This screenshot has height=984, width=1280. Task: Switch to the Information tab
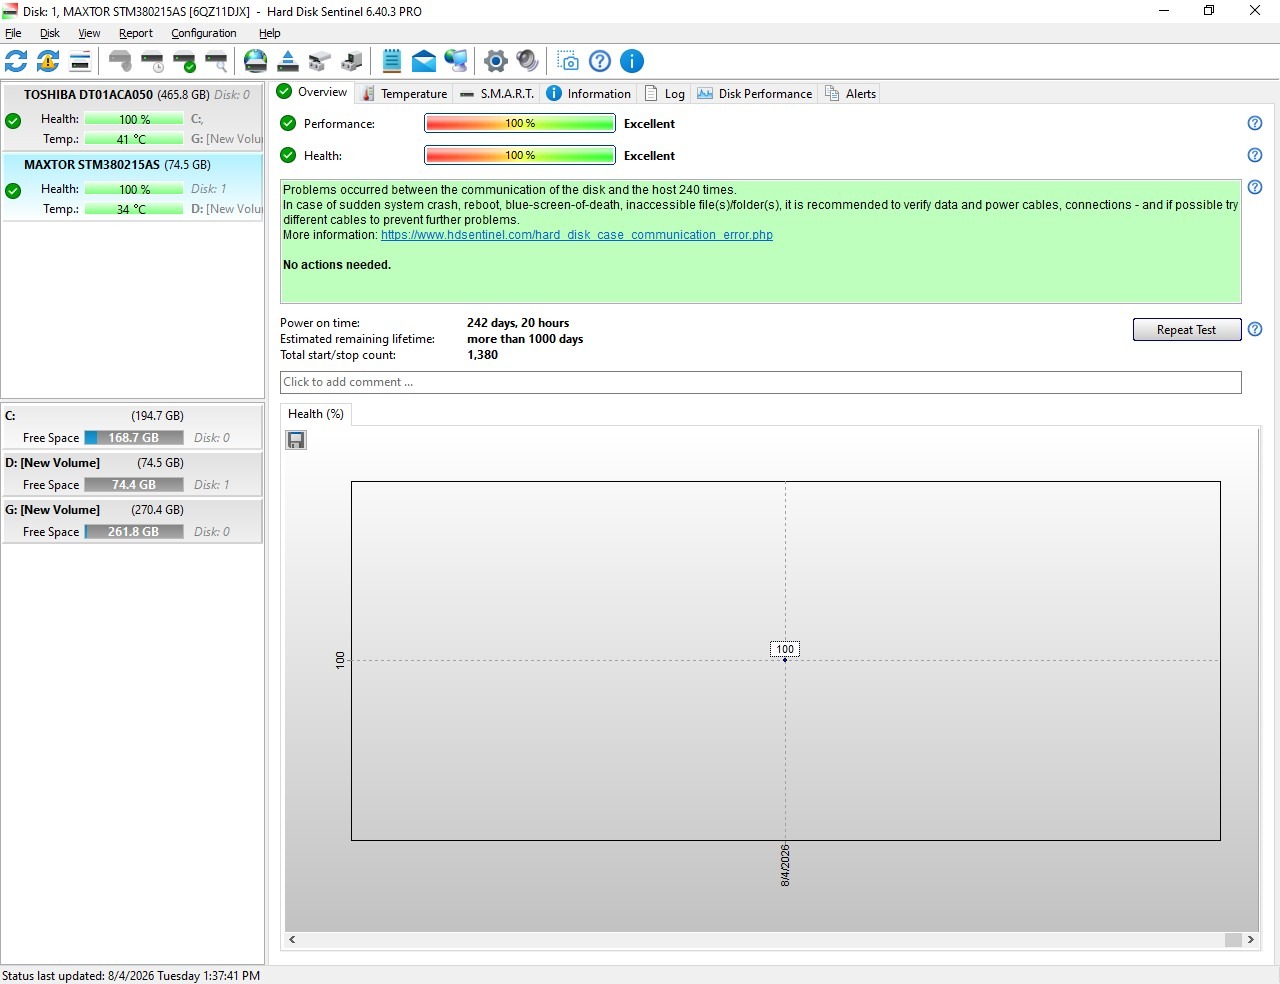[589, 94]
